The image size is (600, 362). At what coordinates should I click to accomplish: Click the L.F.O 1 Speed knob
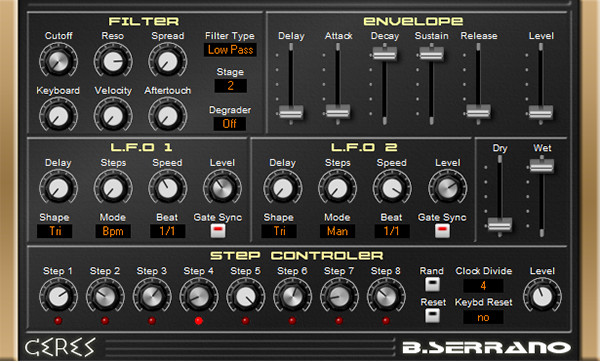coord(168,188)
